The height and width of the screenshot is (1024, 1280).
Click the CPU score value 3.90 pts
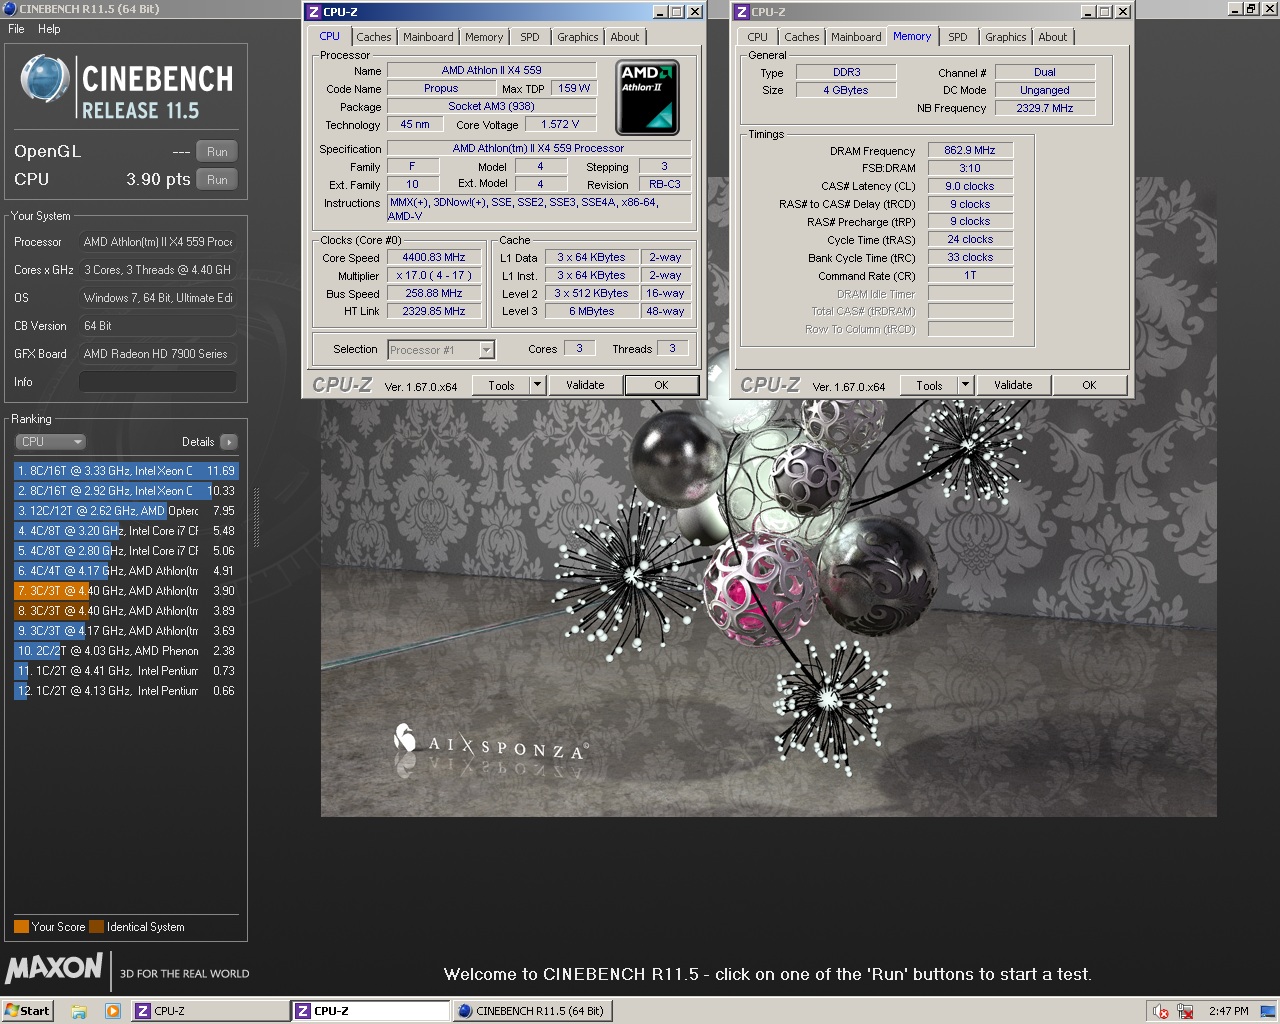tap(158, 179)
